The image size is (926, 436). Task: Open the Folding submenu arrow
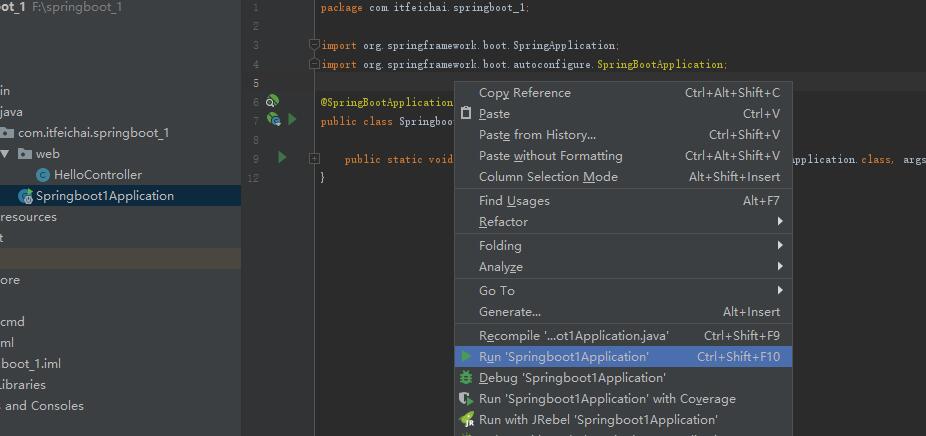pos(780,245)
